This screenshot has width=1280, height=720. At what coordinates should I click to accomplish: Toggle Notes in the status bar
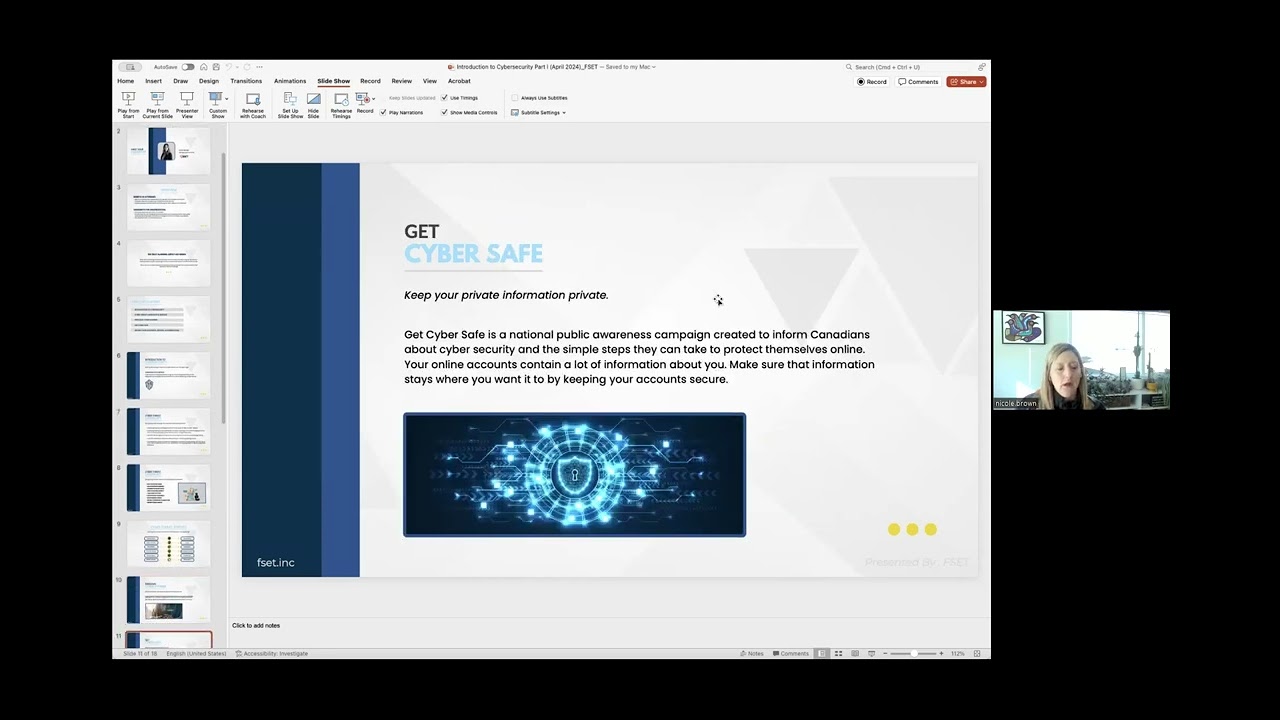tap(752, 653)
